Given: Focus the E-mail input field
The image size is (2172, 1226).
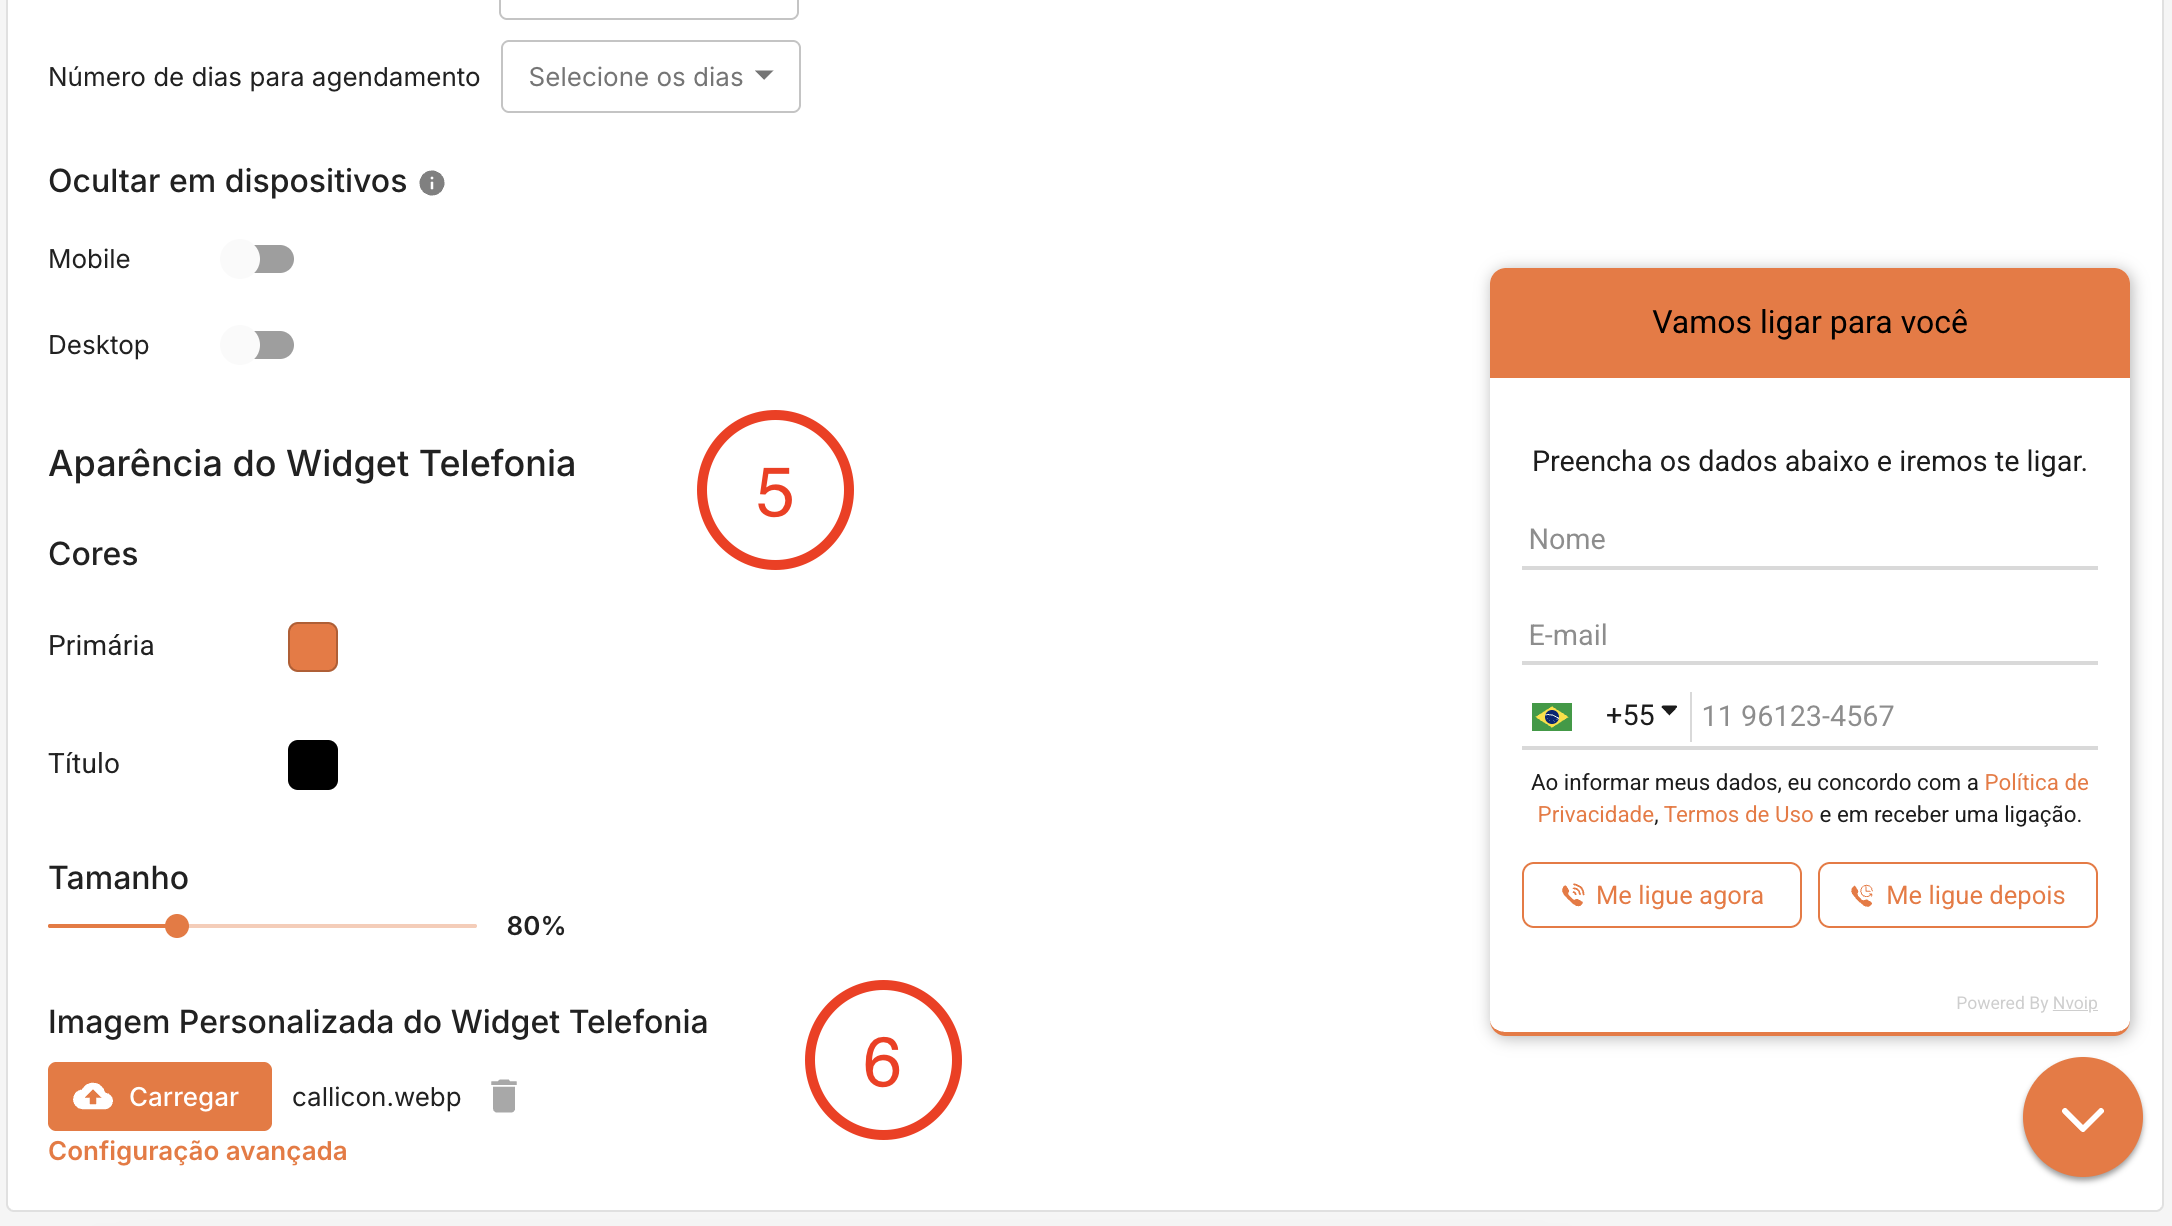Looking at the screenshot, I should tap(1809, 636).
